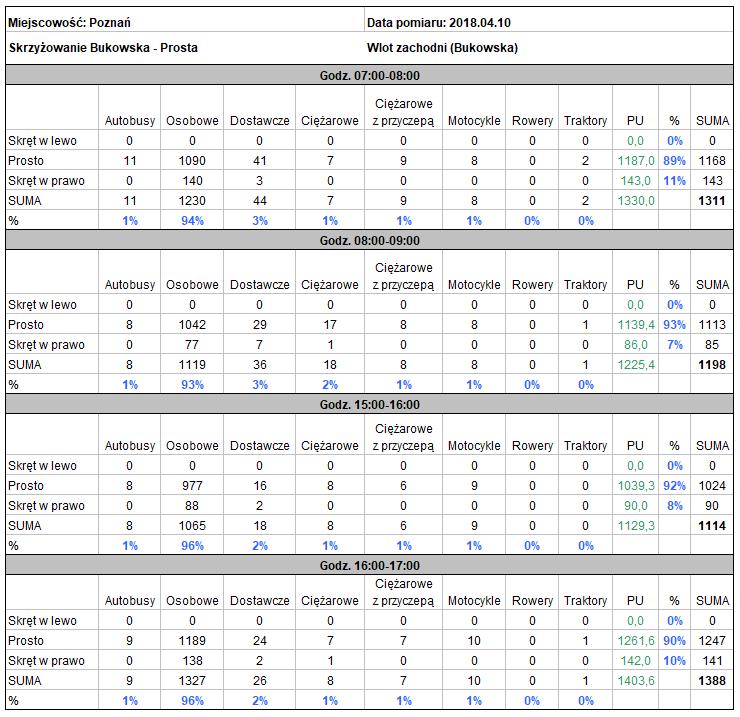Image resolution: width=740 pixels, height=717 pixels.
Task: Click the blue 90% cell
Action: point(674,641)
